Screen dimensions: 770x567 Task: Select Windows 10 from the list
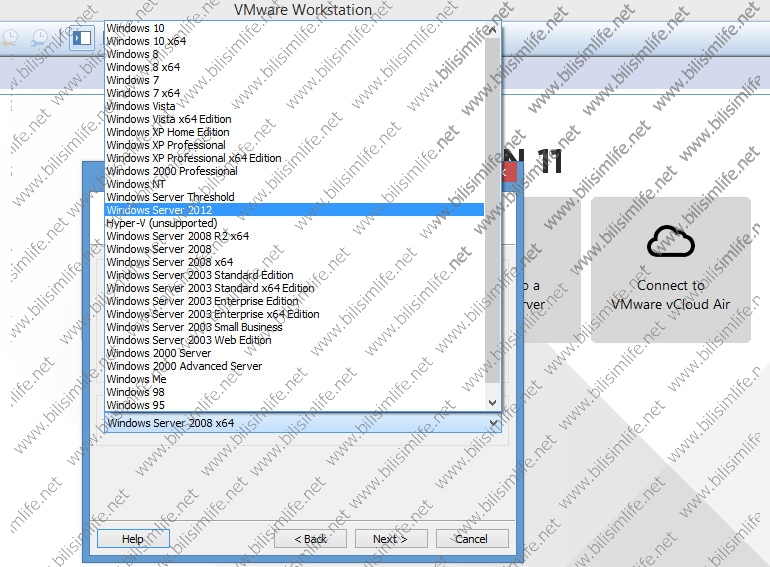(x=294, y=28)
